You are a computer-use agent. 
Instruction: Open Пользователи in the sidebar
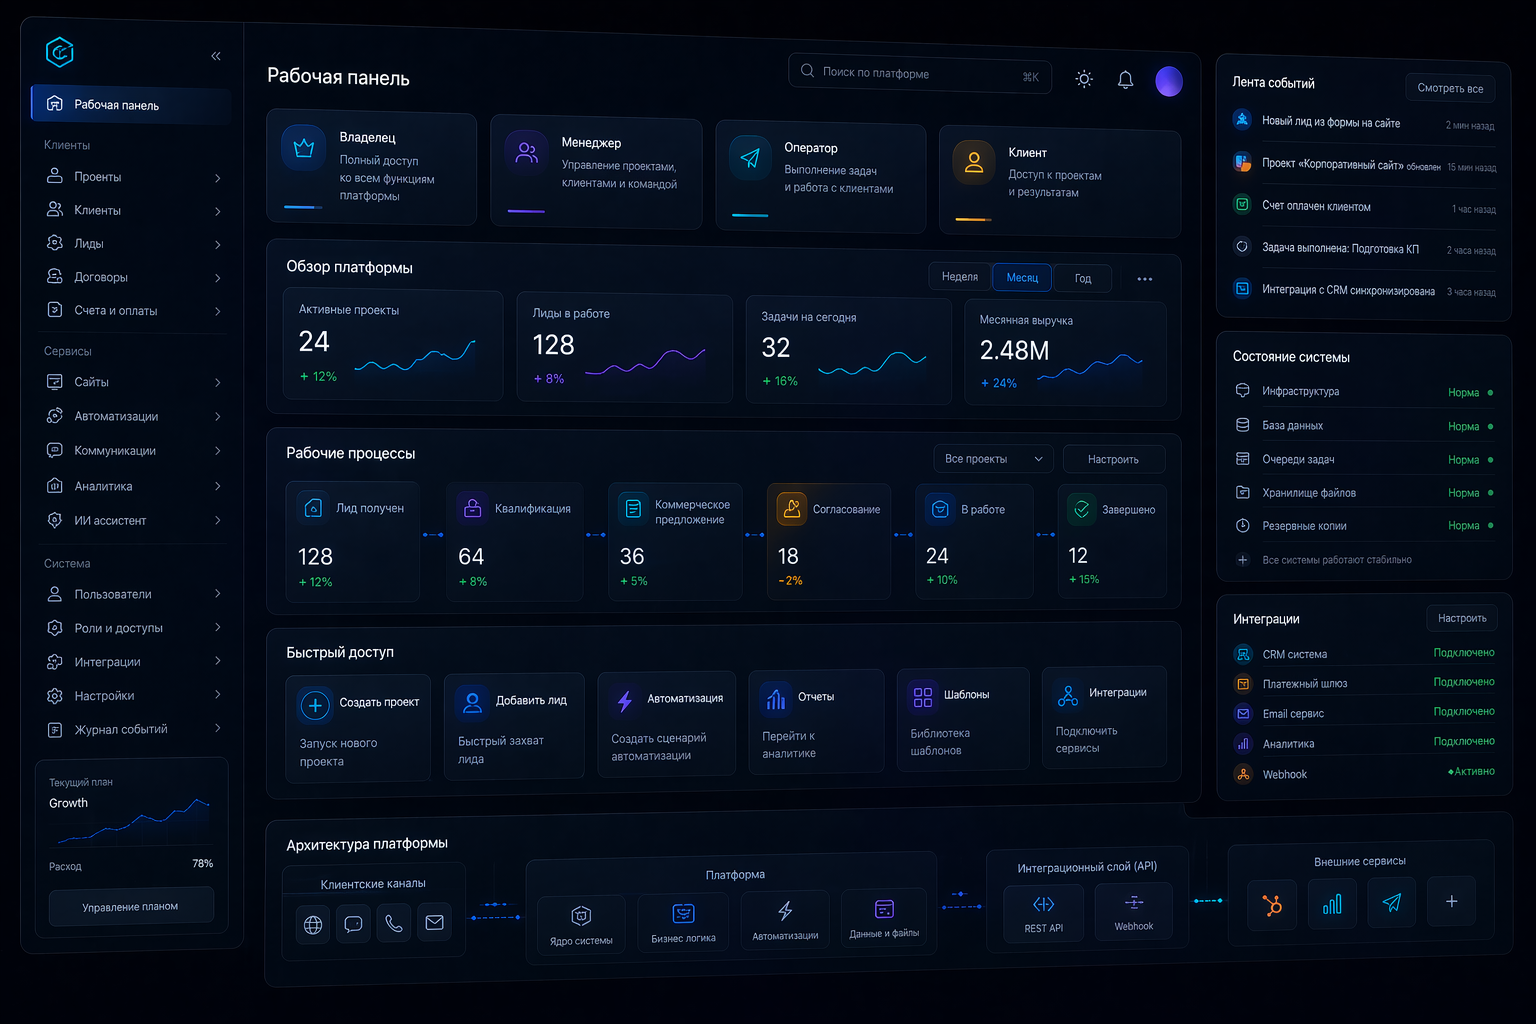point(131,594)
